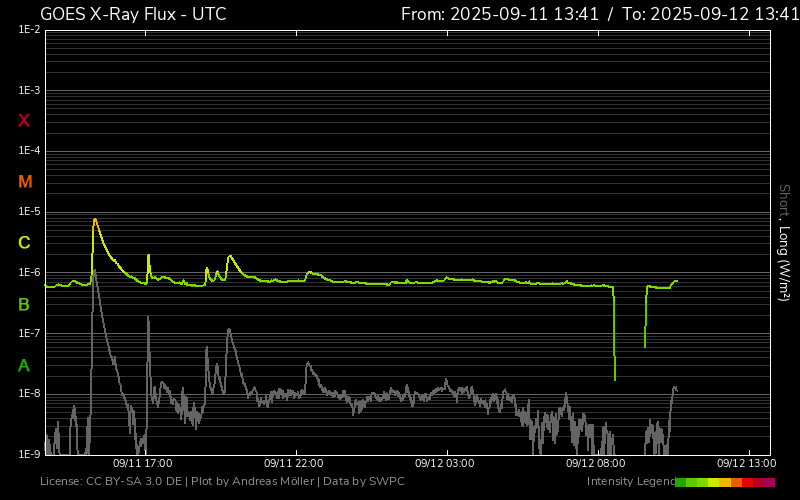Click the 09/11 17:00 time axis label

click(142, 464)
